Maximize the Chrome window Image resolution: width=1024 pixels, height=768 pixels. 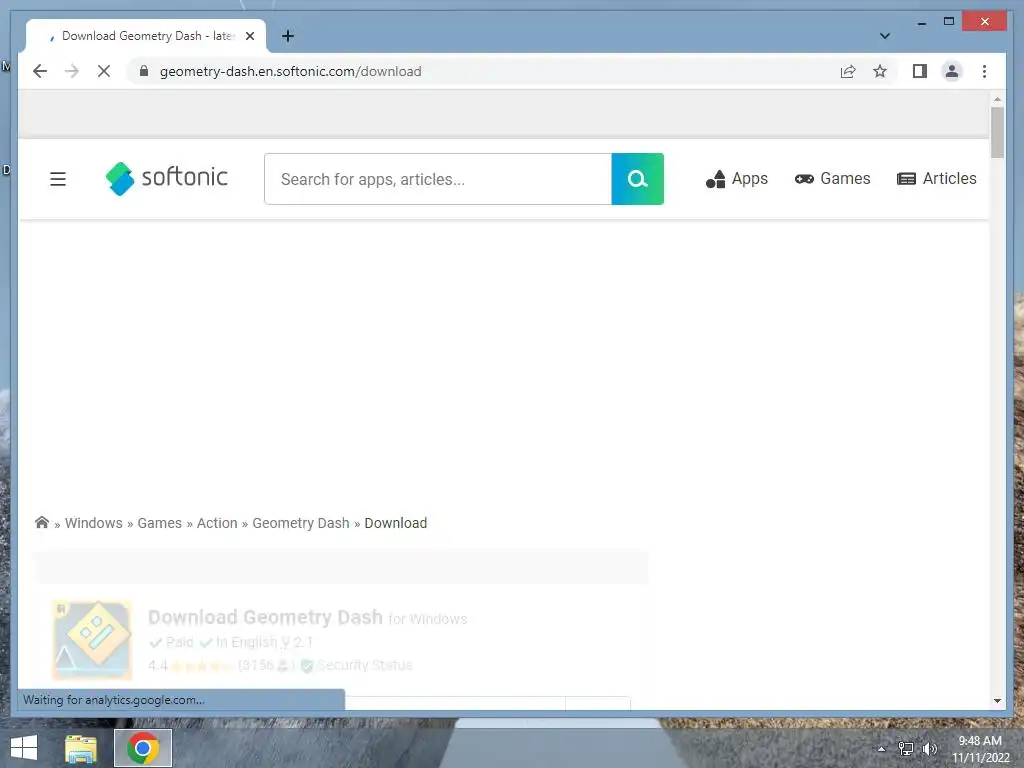(949, 22)
